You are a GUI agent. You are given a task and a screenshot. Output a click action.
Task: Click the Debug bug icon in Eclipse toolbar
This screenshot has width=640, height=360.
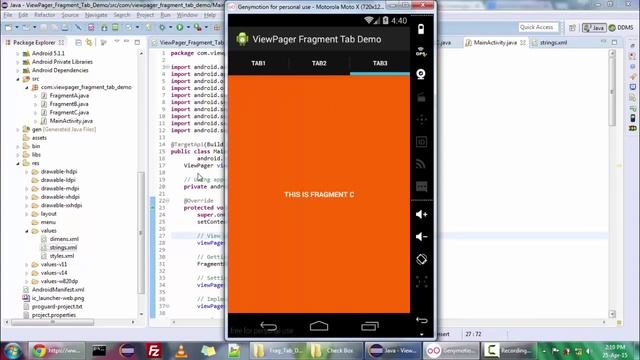coord(162,27)
